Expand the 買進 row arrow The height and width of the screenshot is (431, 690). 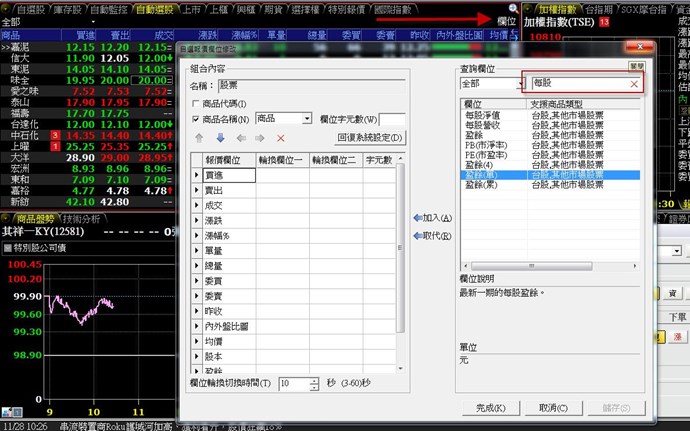(x=196, y=175)
